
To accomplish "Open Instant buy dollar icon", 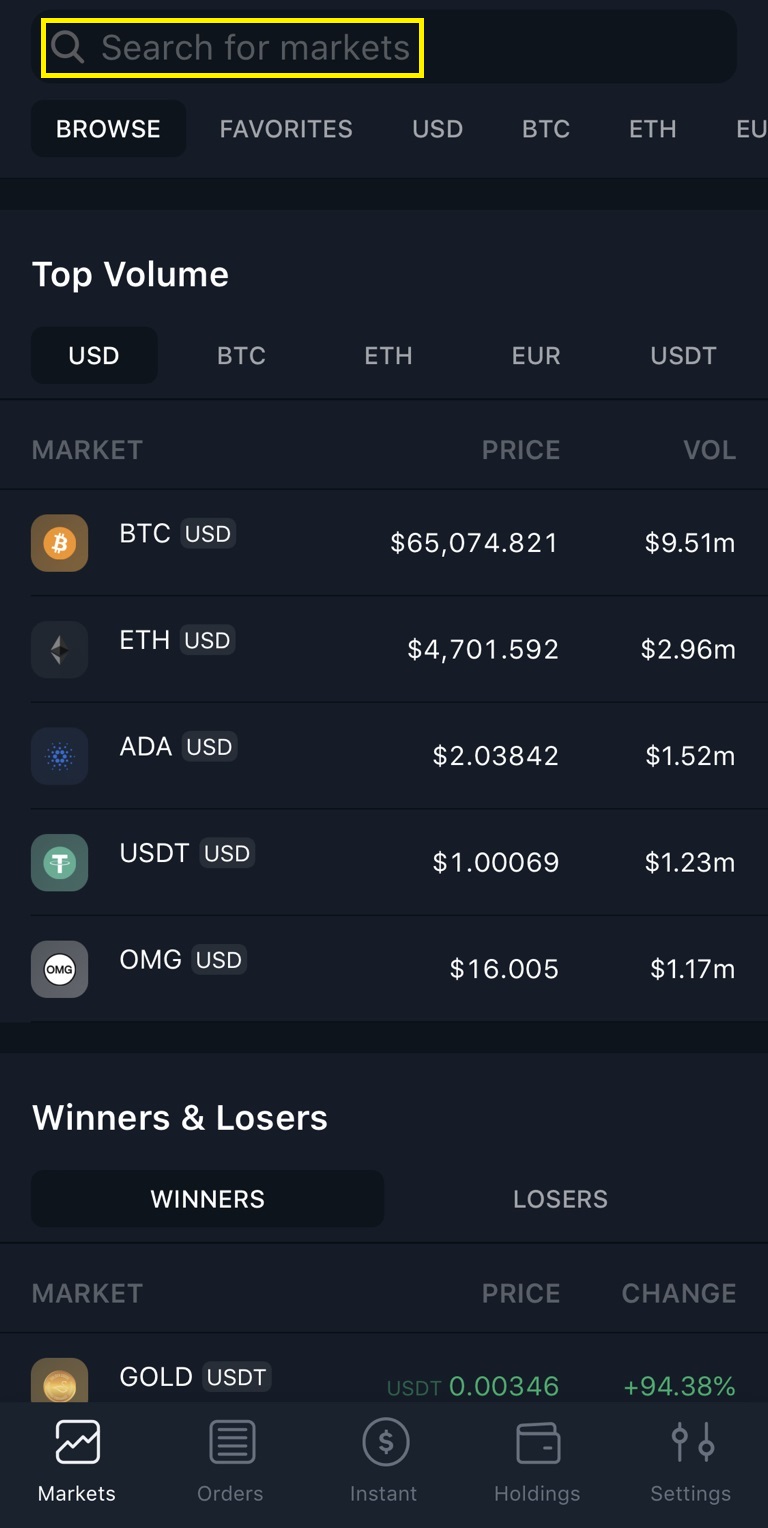I will [384, 1443].
